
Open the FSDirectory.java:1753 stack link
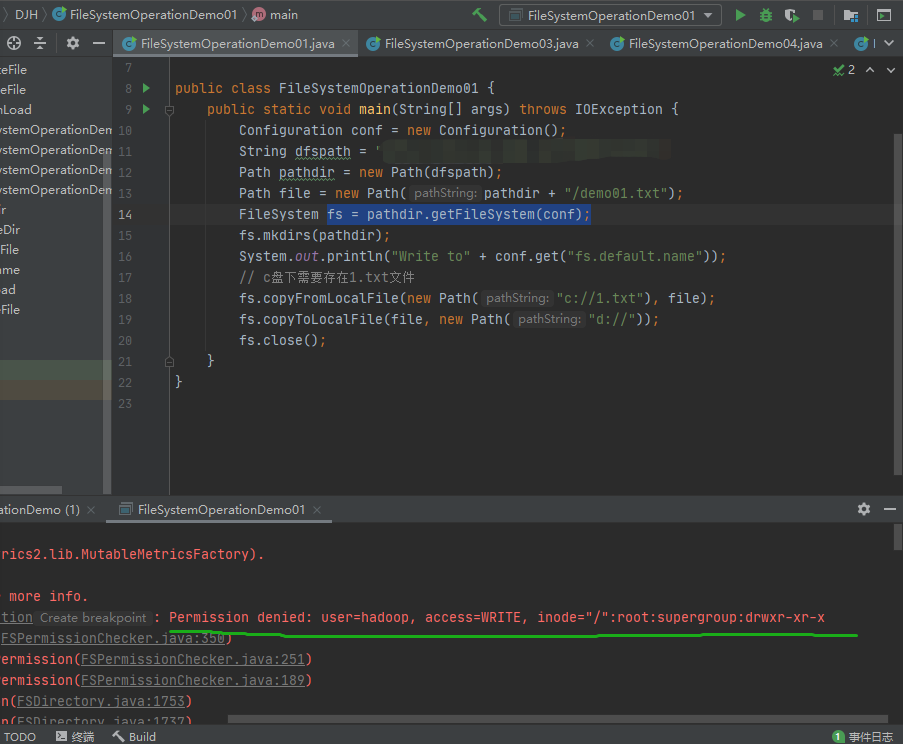pos(101,701)
